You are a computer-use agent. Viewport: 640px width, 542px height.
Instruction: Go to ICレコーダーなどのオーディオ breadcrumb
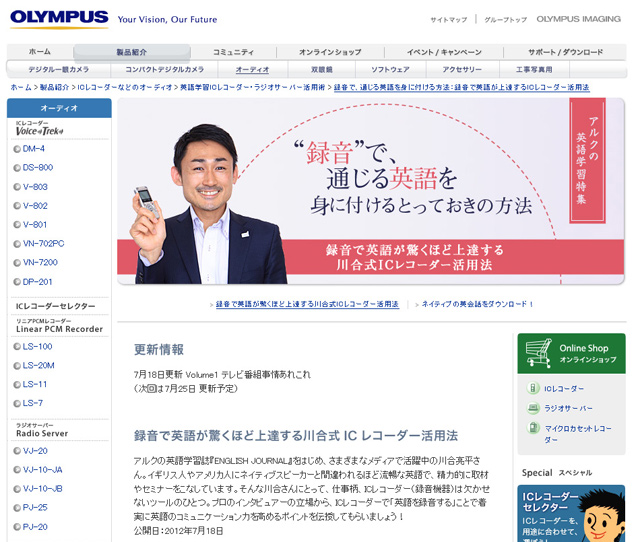coord(124,87)
